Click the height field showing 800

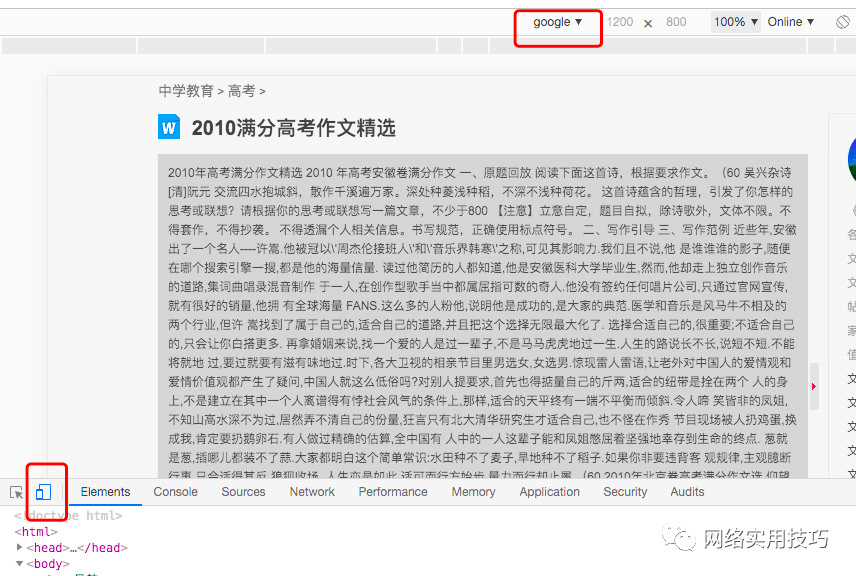point(676,22)
